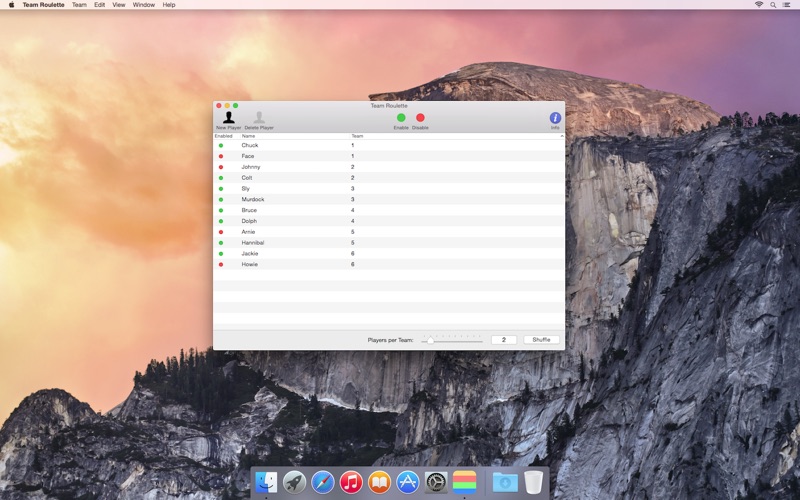The width and height of the screenshot is (800, 500).
Task: Toggle enabled status dot for Chuck
Action: coord(221,145)
